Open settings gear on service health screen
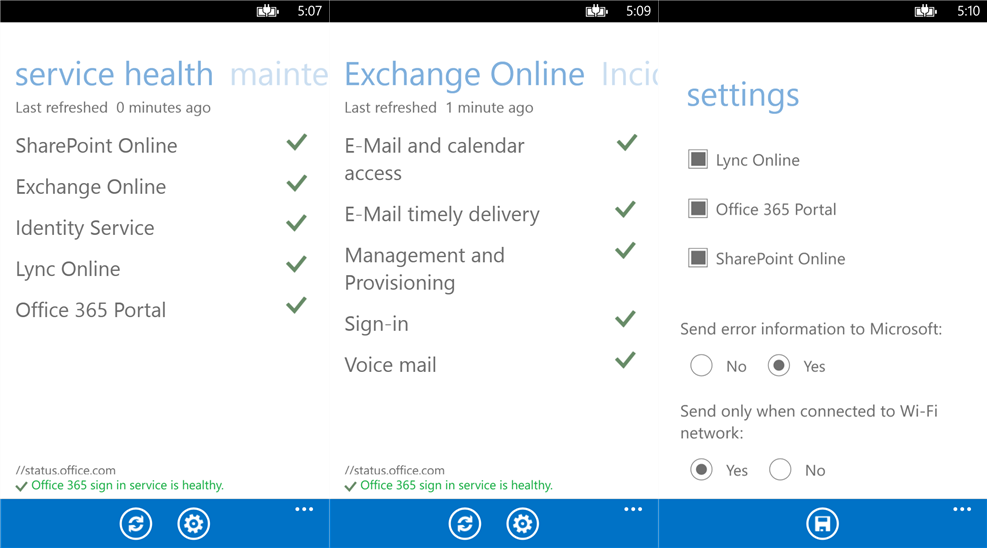The height and width of the screenshot is (548, 987). point(193,523)
